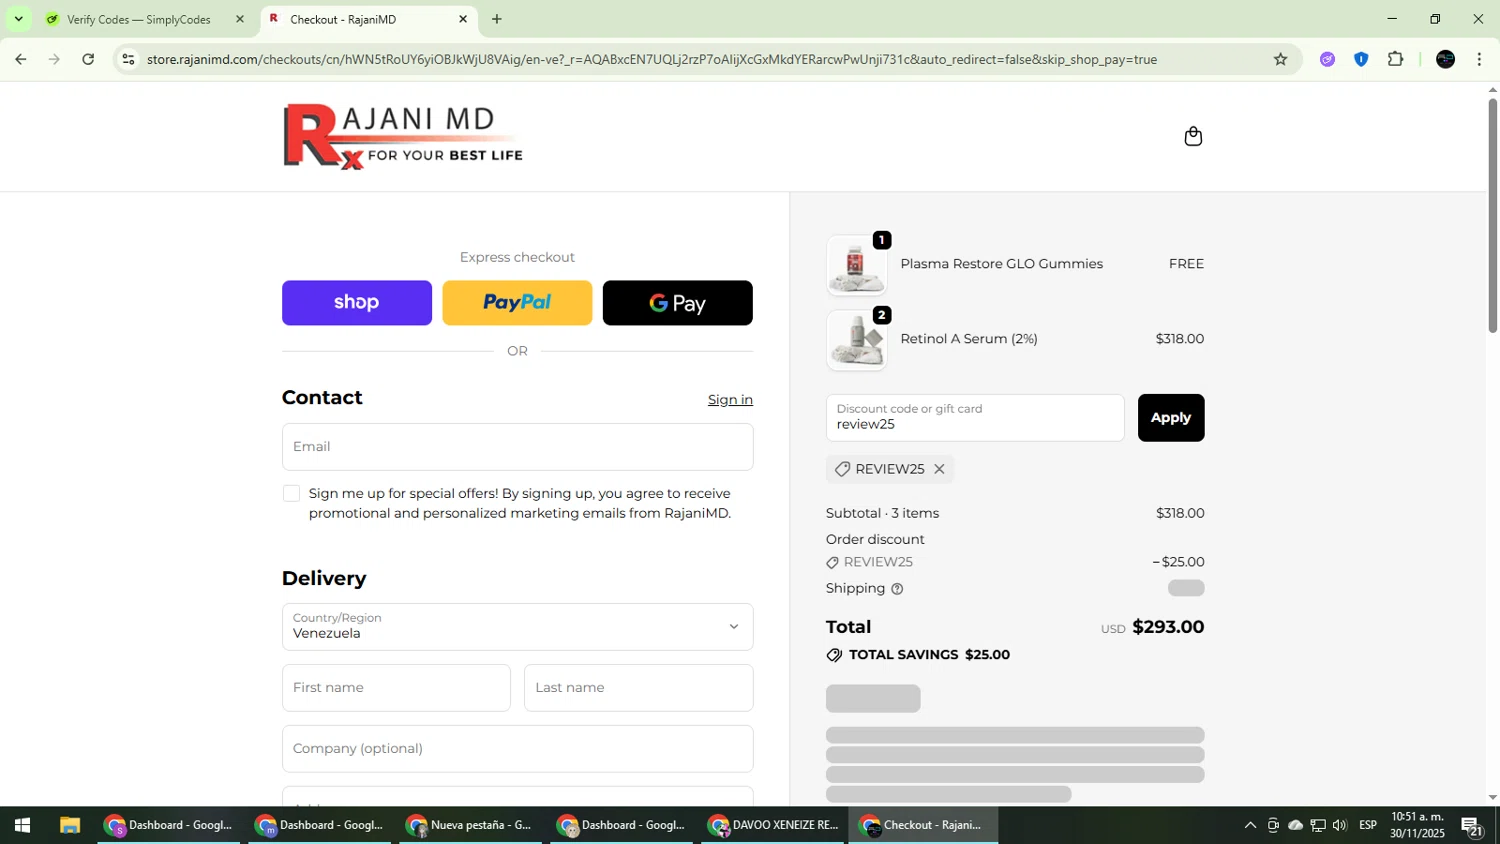Select the Checkout - RajaniMD tab

(368, 19)
